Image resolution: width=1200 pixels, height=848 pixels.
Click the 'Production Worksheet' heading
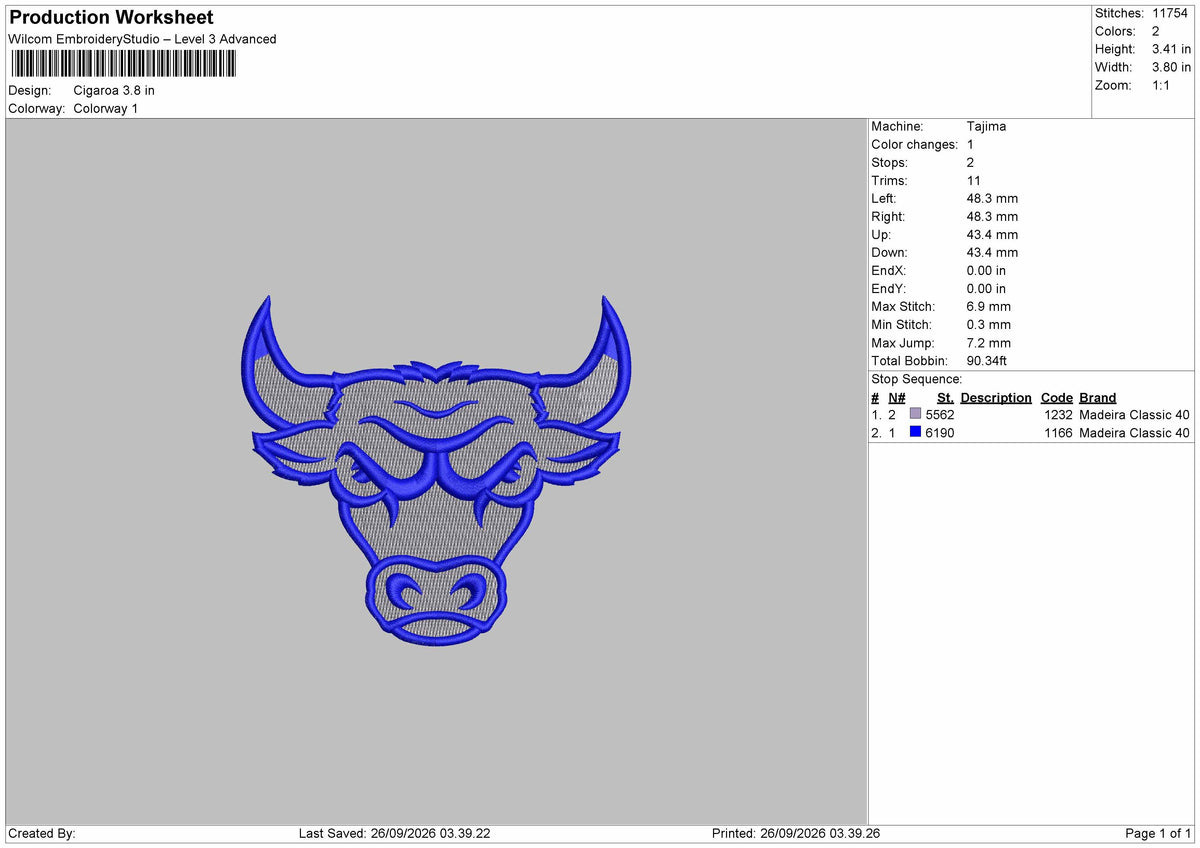tap(111, 18)
